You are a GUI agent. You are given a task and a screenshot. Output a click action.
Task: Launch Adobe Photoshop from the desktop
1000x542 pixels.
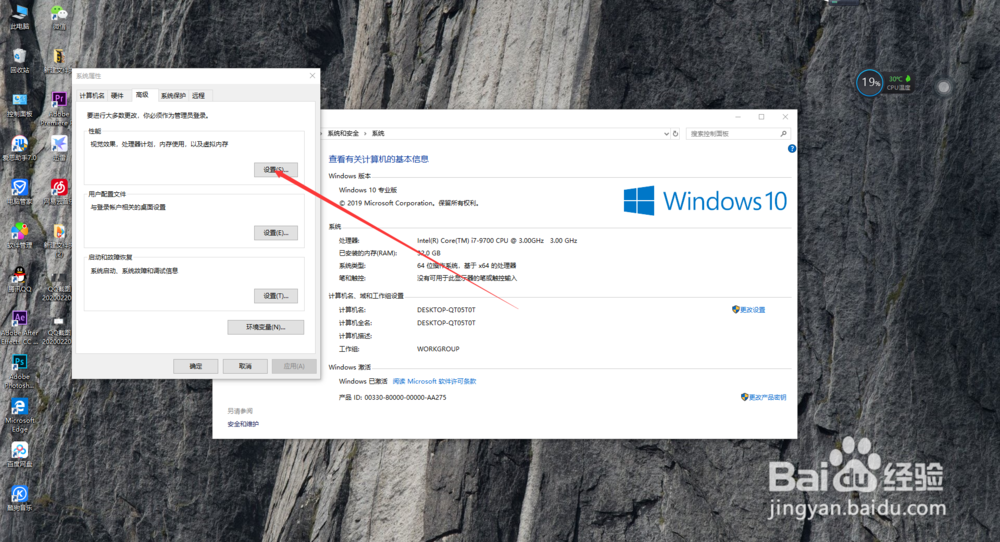(x=20, y=370)
